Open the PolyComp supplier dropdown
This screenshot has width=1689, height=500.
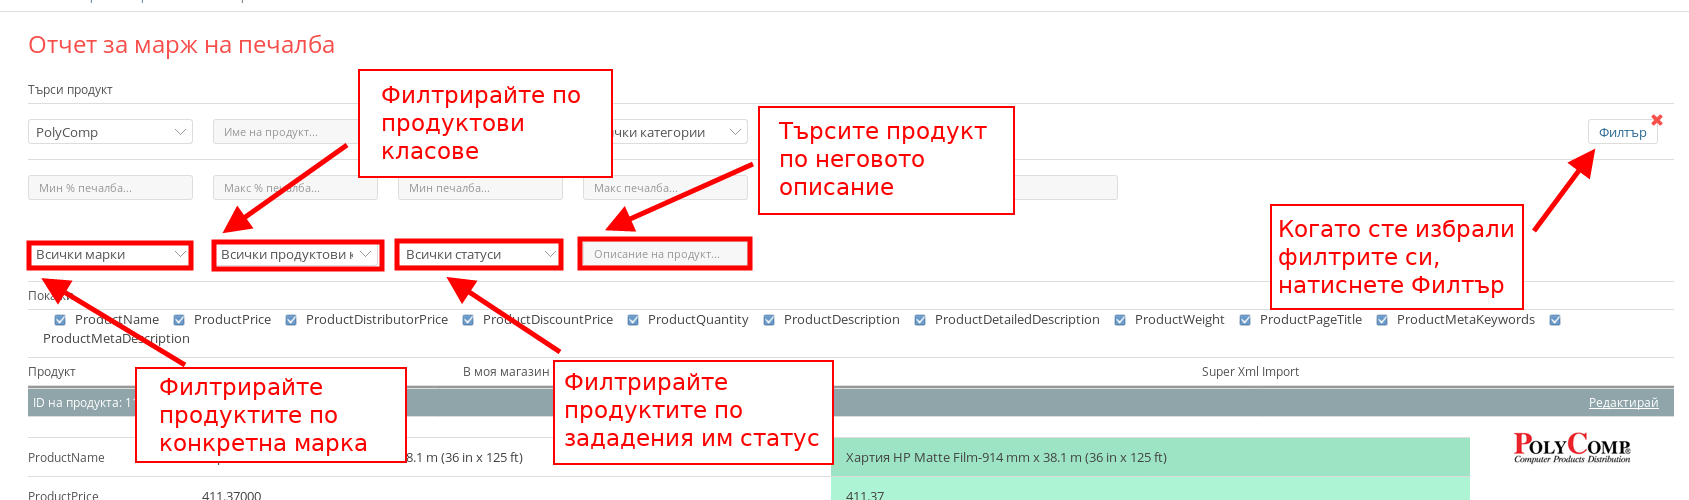(110, 132)
